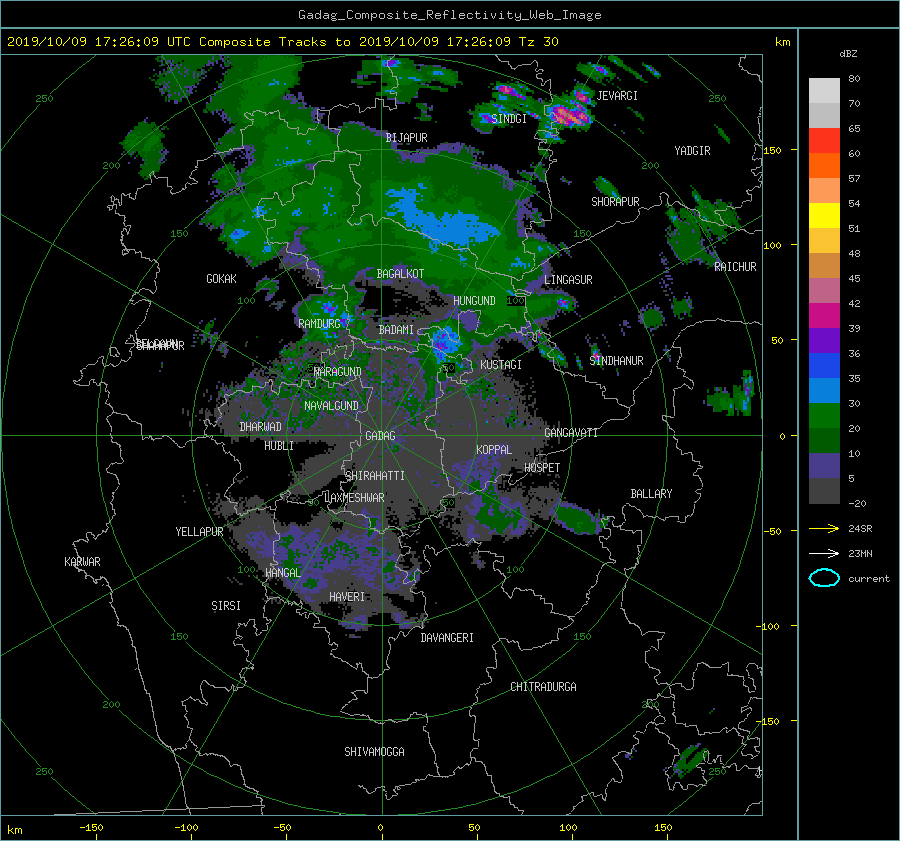Click the GADAG radar center label

click(380, 436)
